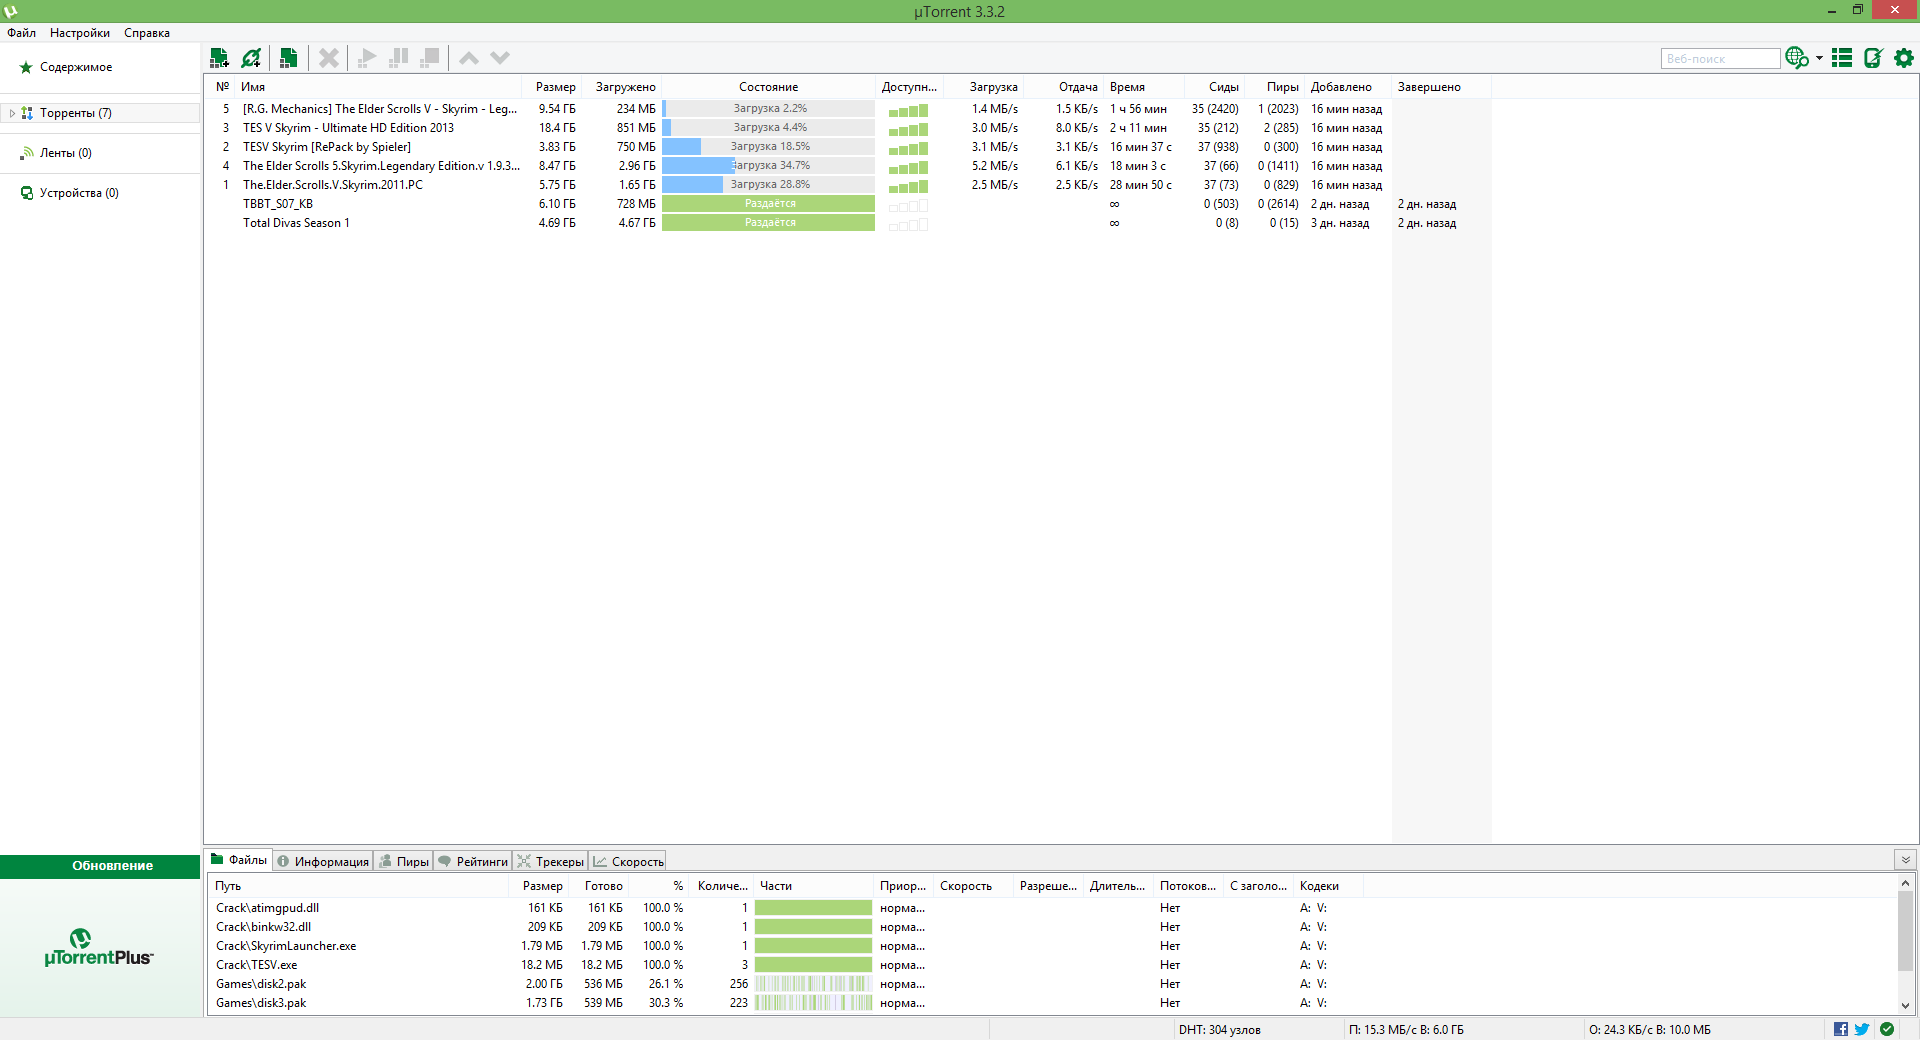Click the Add Torrent toolbar icon
This screenshot has width=1920, height=1040.
click(219, 58)
